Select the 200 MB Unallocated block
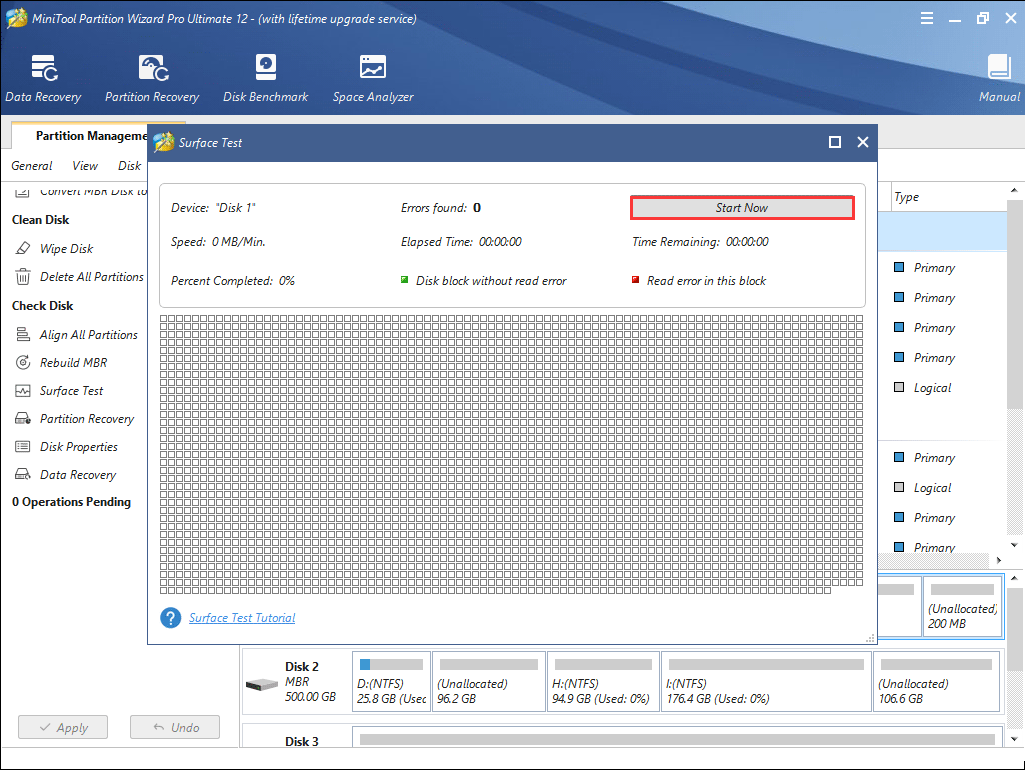Screen dimensions: 1025x770 [x=962, y=606]
